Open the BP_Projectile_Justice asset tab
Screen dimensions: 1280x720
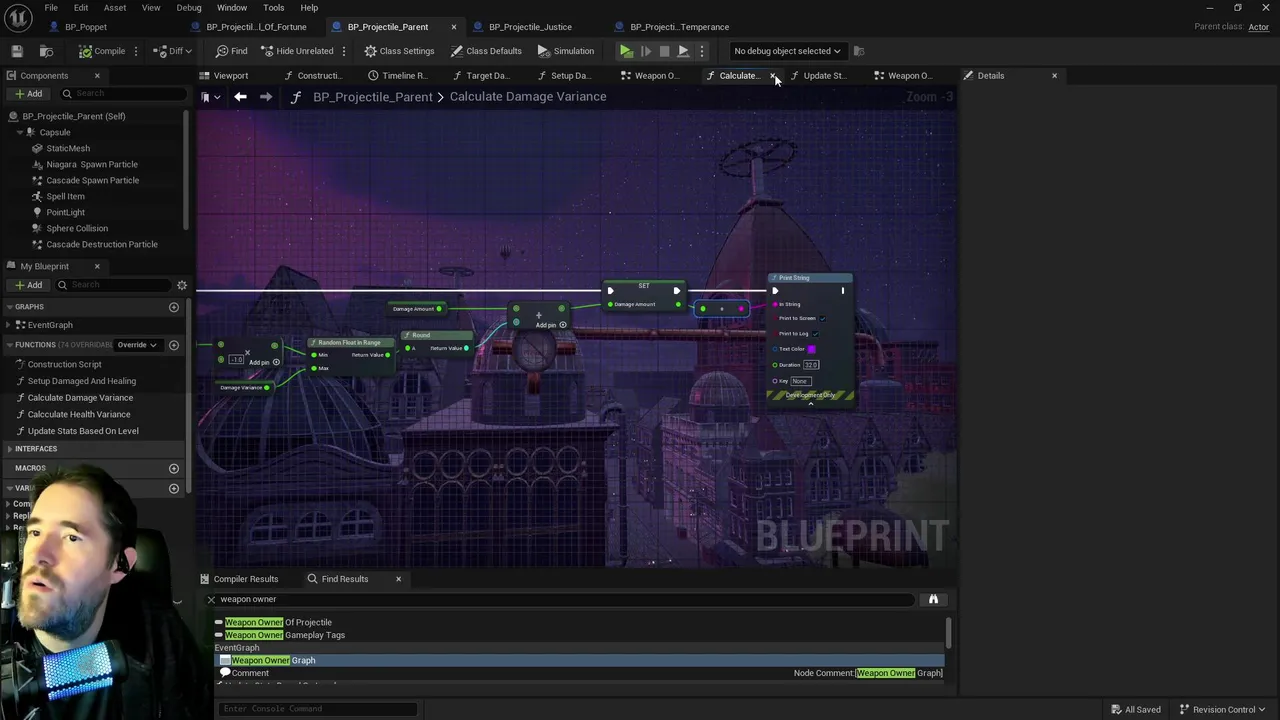coord(530,27)
